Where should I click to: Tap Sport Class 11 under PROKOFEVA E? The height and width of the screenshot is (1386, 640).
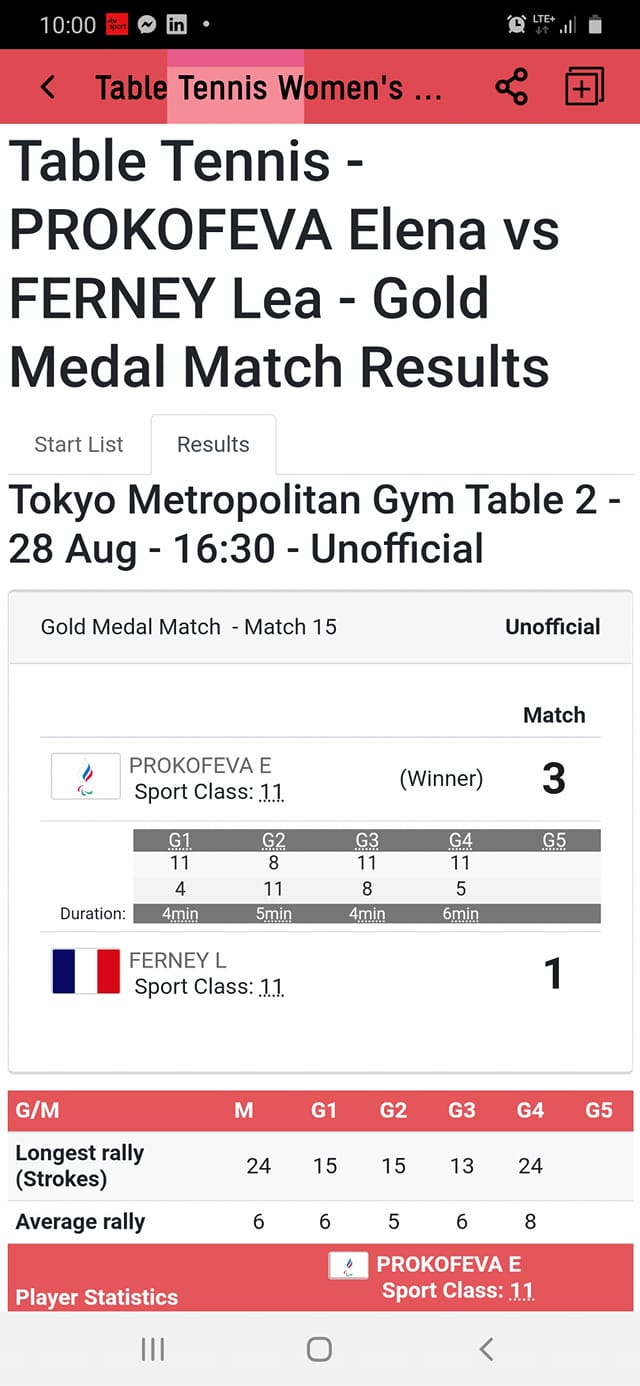[209, 792]
